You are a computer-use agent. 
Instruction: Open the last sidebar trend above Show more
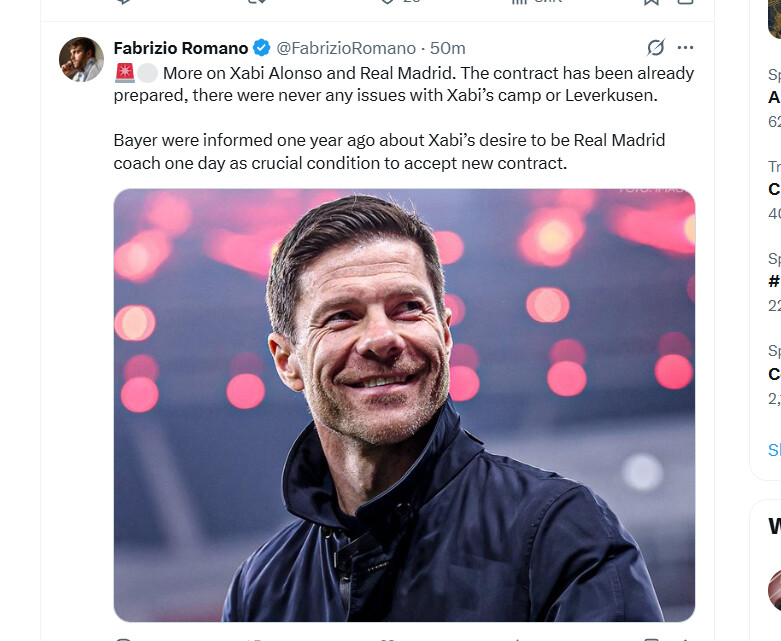click(x=774, y=374)
